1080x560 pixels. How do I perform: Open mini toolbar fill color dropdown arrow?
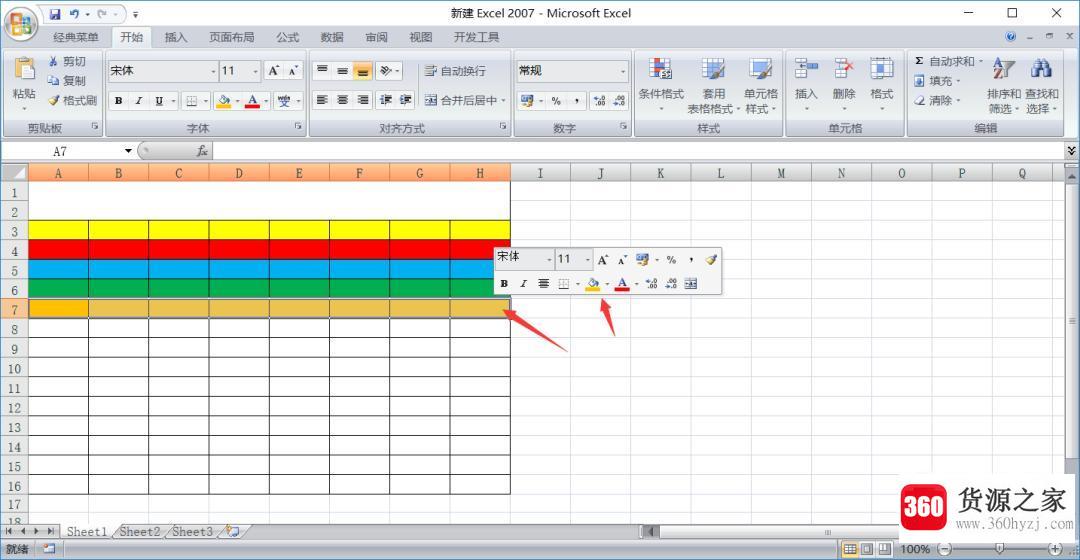[x=607, y=284]
